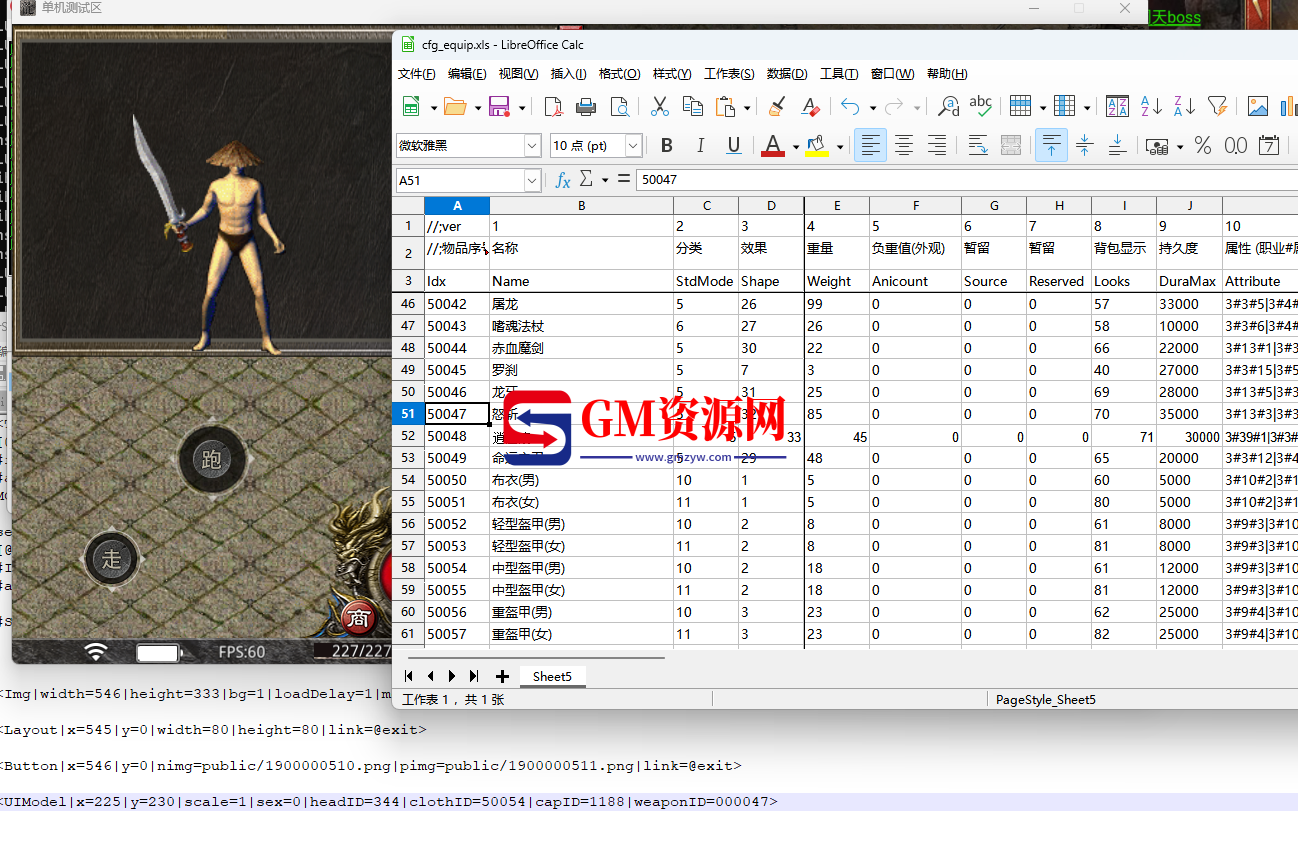Apply Format as Percent icon
Image resolution: width=1298 pixels, height=856 pixels.
click(x=1203, y=146)
